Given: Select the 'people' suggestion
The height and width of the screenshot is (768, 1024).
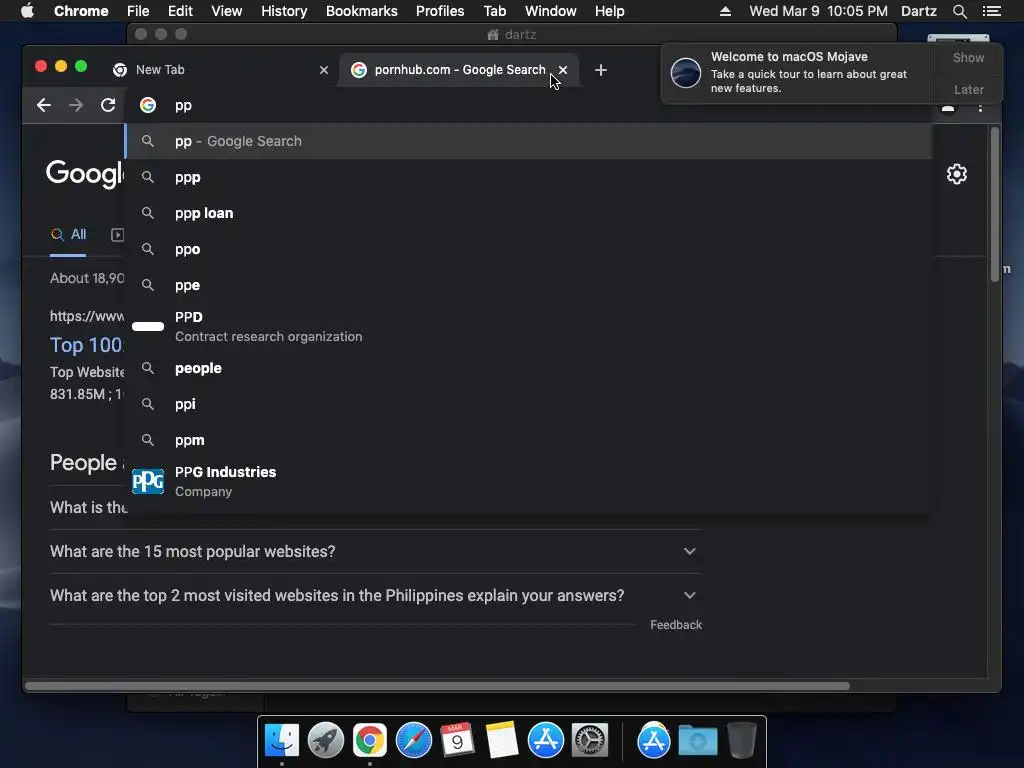Looking at the screenshot, I should [528, 368].
